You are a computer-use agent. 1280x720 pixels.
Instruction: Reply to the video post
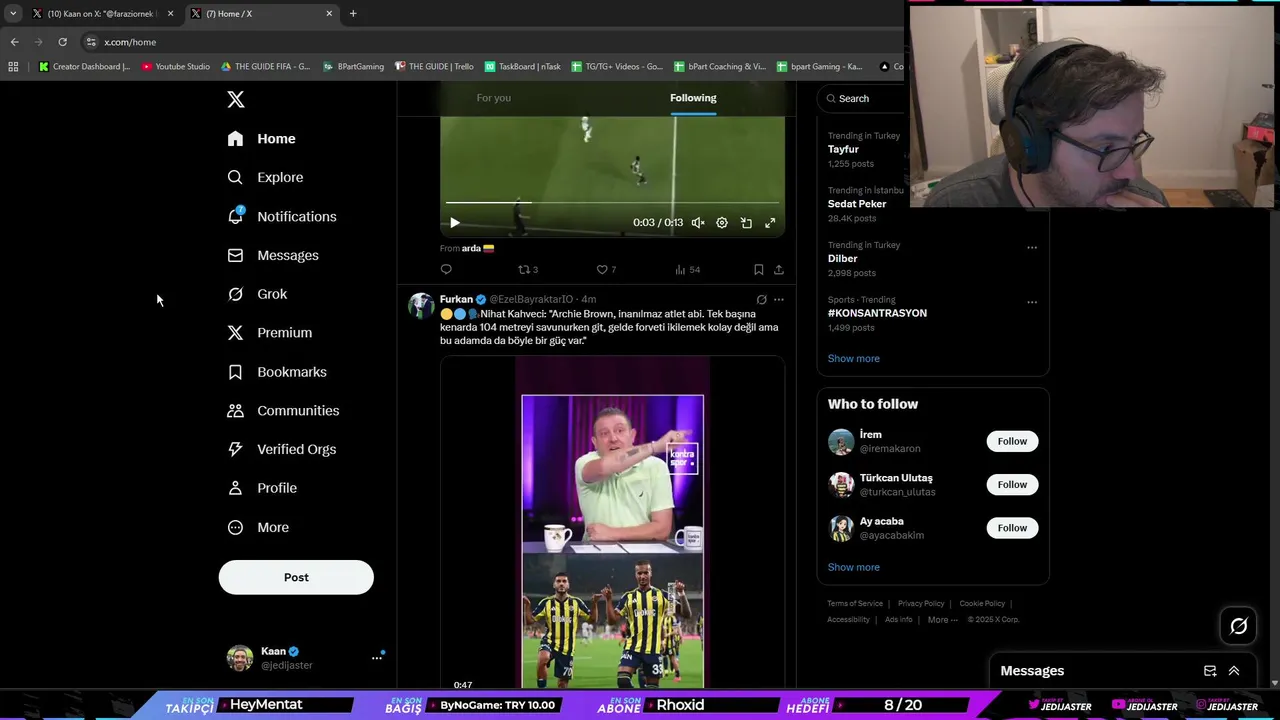[x=446, y=269]
